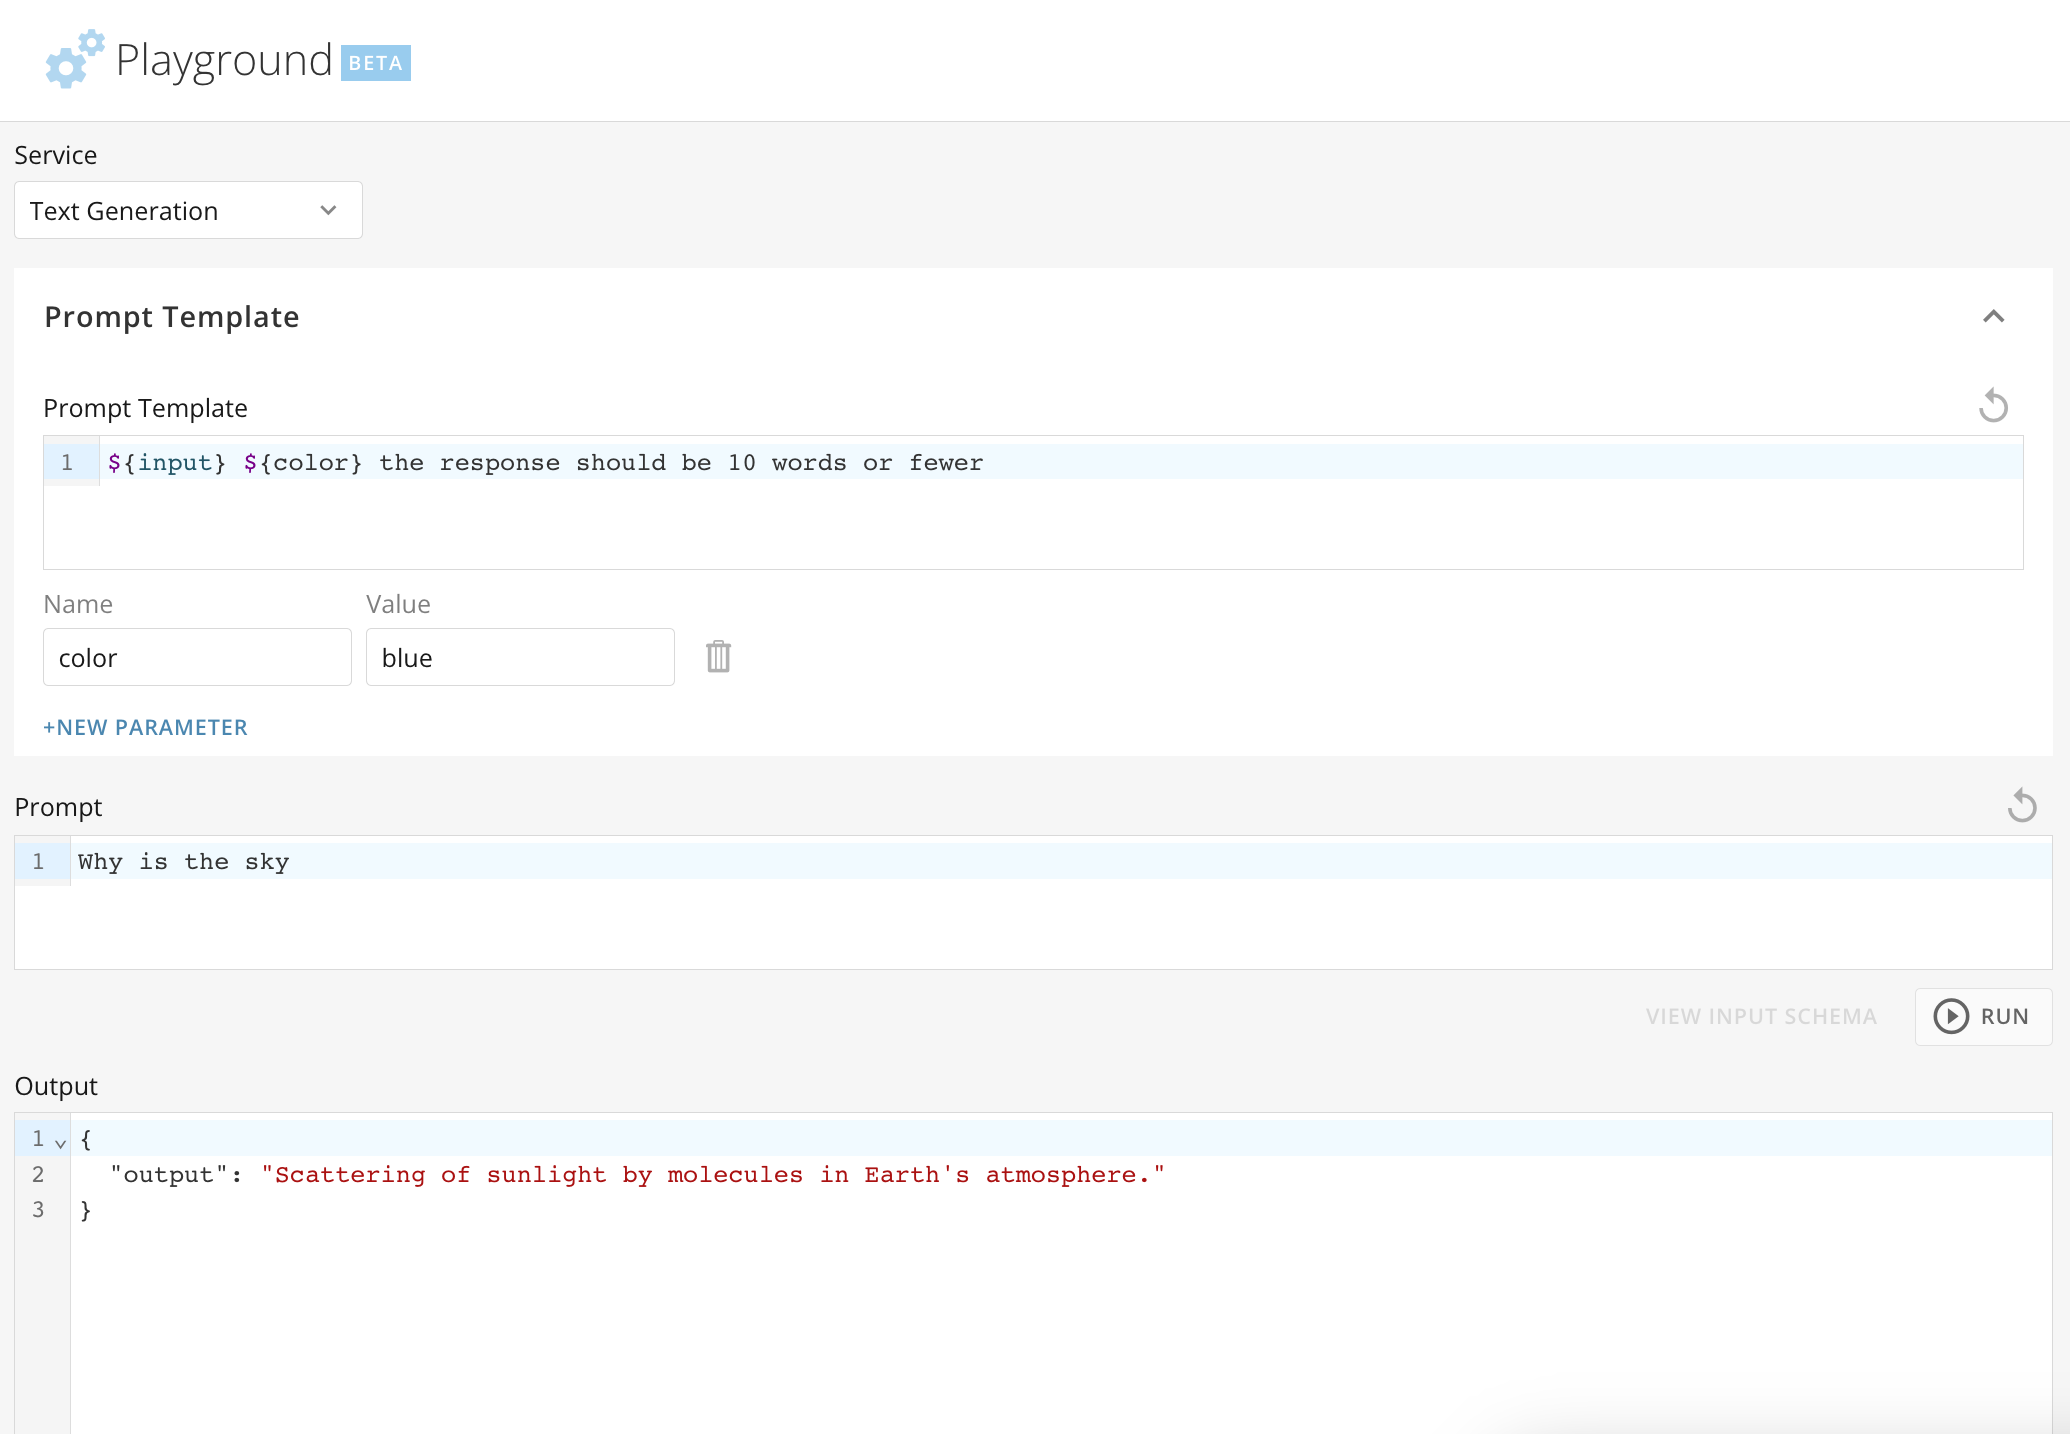Place cursor in the prompt text
This screenshot has height=1434, width=2070.
tap(183, 861)
